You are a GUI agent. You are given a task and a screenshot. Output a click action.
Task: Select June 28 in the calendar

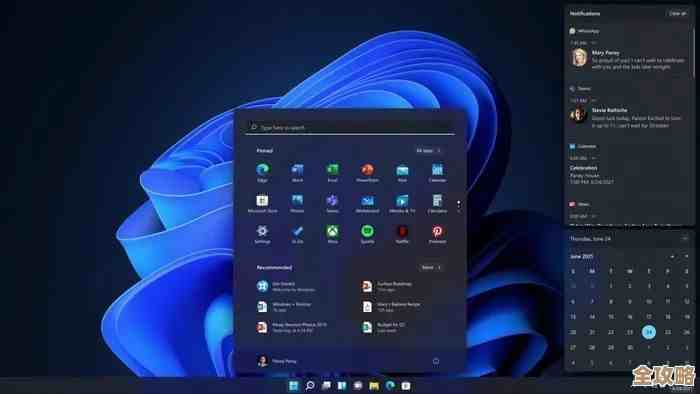tap(592, 347)
